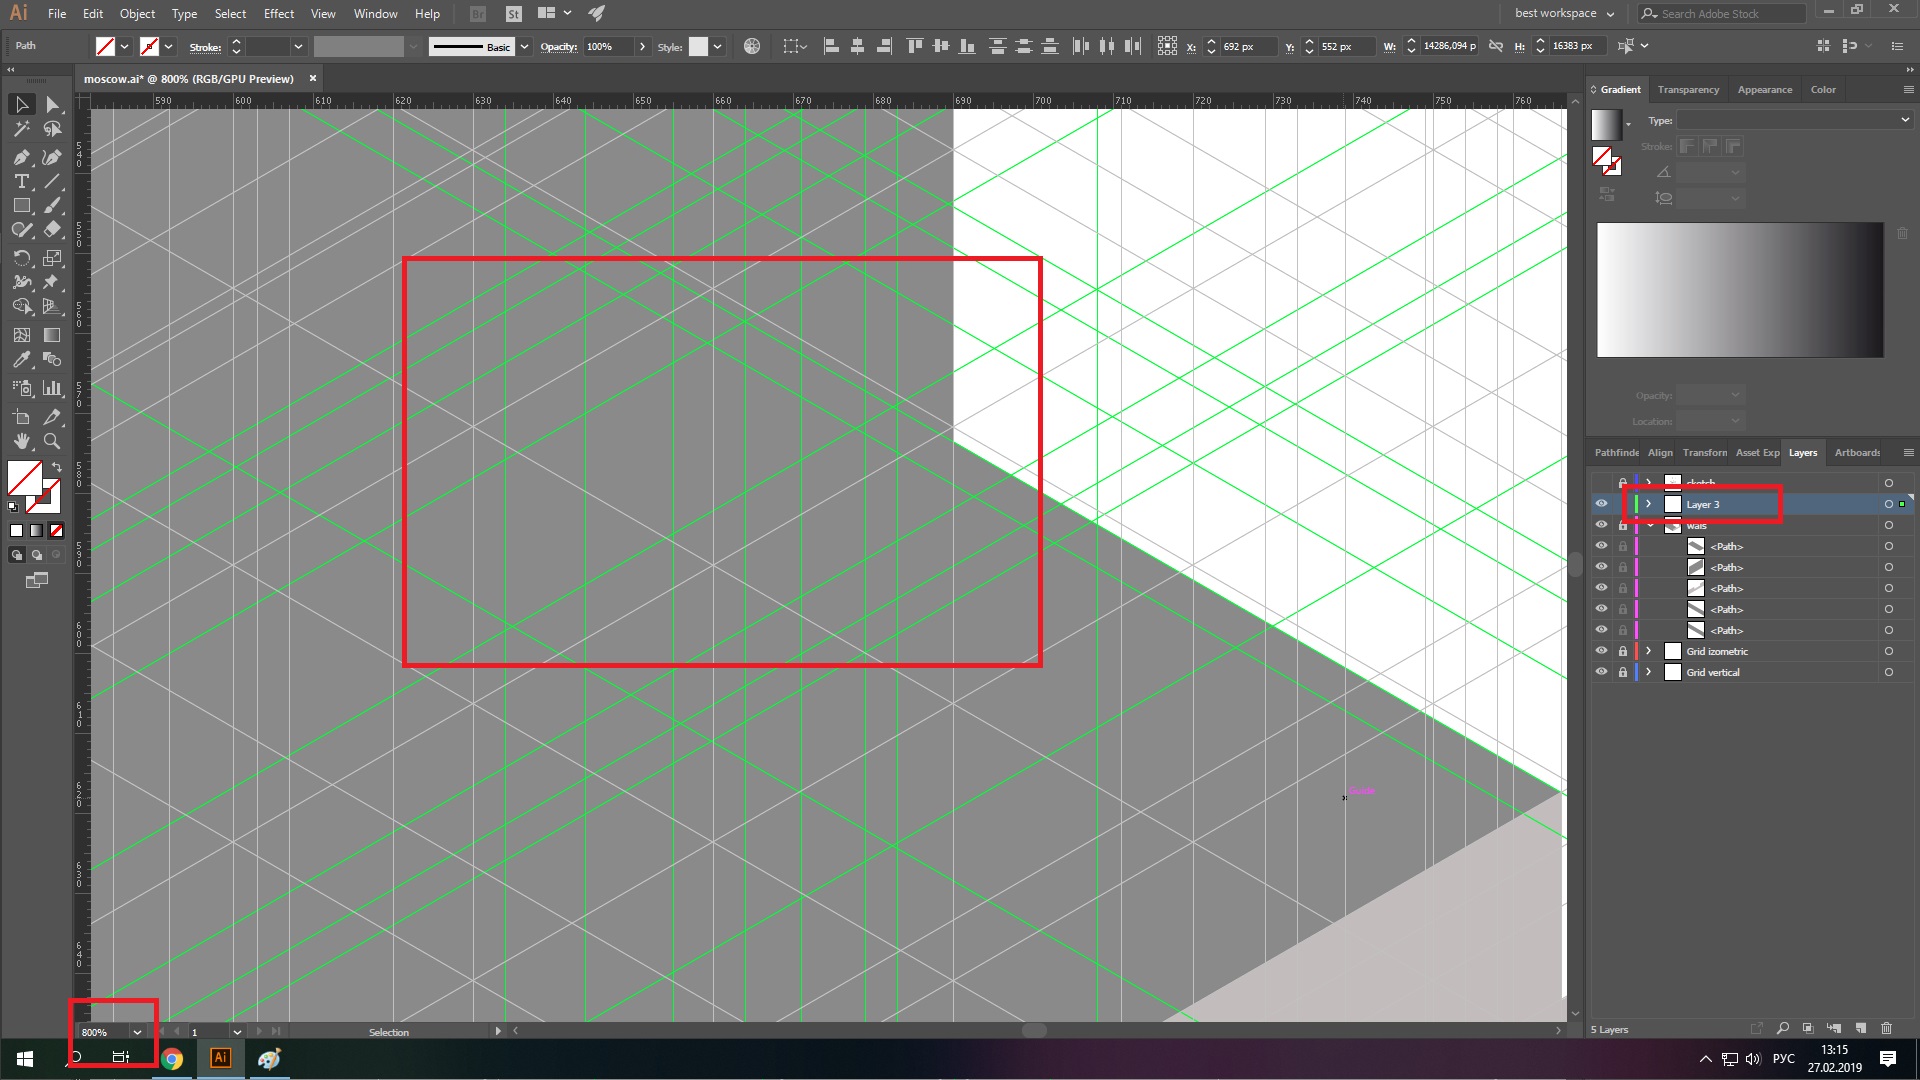Expand the Grid vertical layer
This screenshot has width=1920, height=1080.
pyautogui.click(x=1649, y=672)
